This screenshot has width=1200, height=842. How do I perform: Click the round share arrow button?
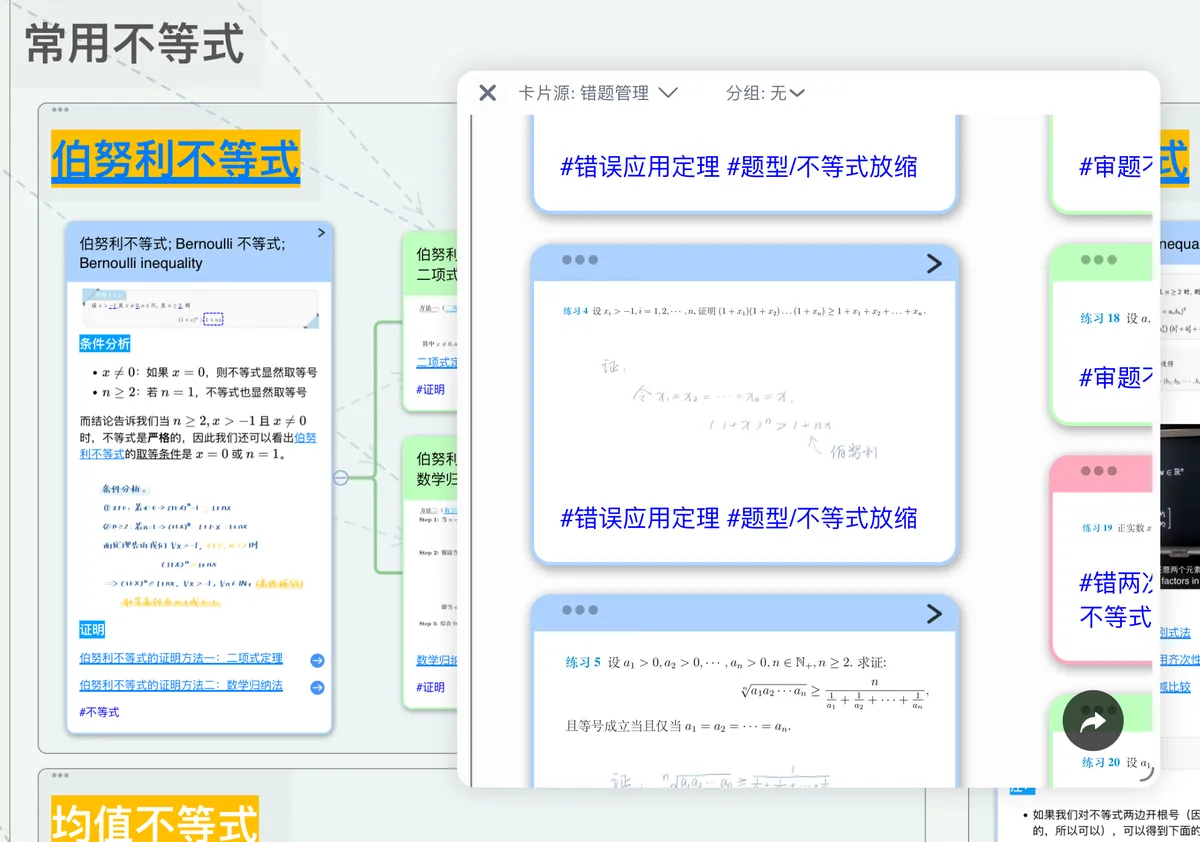pyautogui.click(x=1093, y=720)
